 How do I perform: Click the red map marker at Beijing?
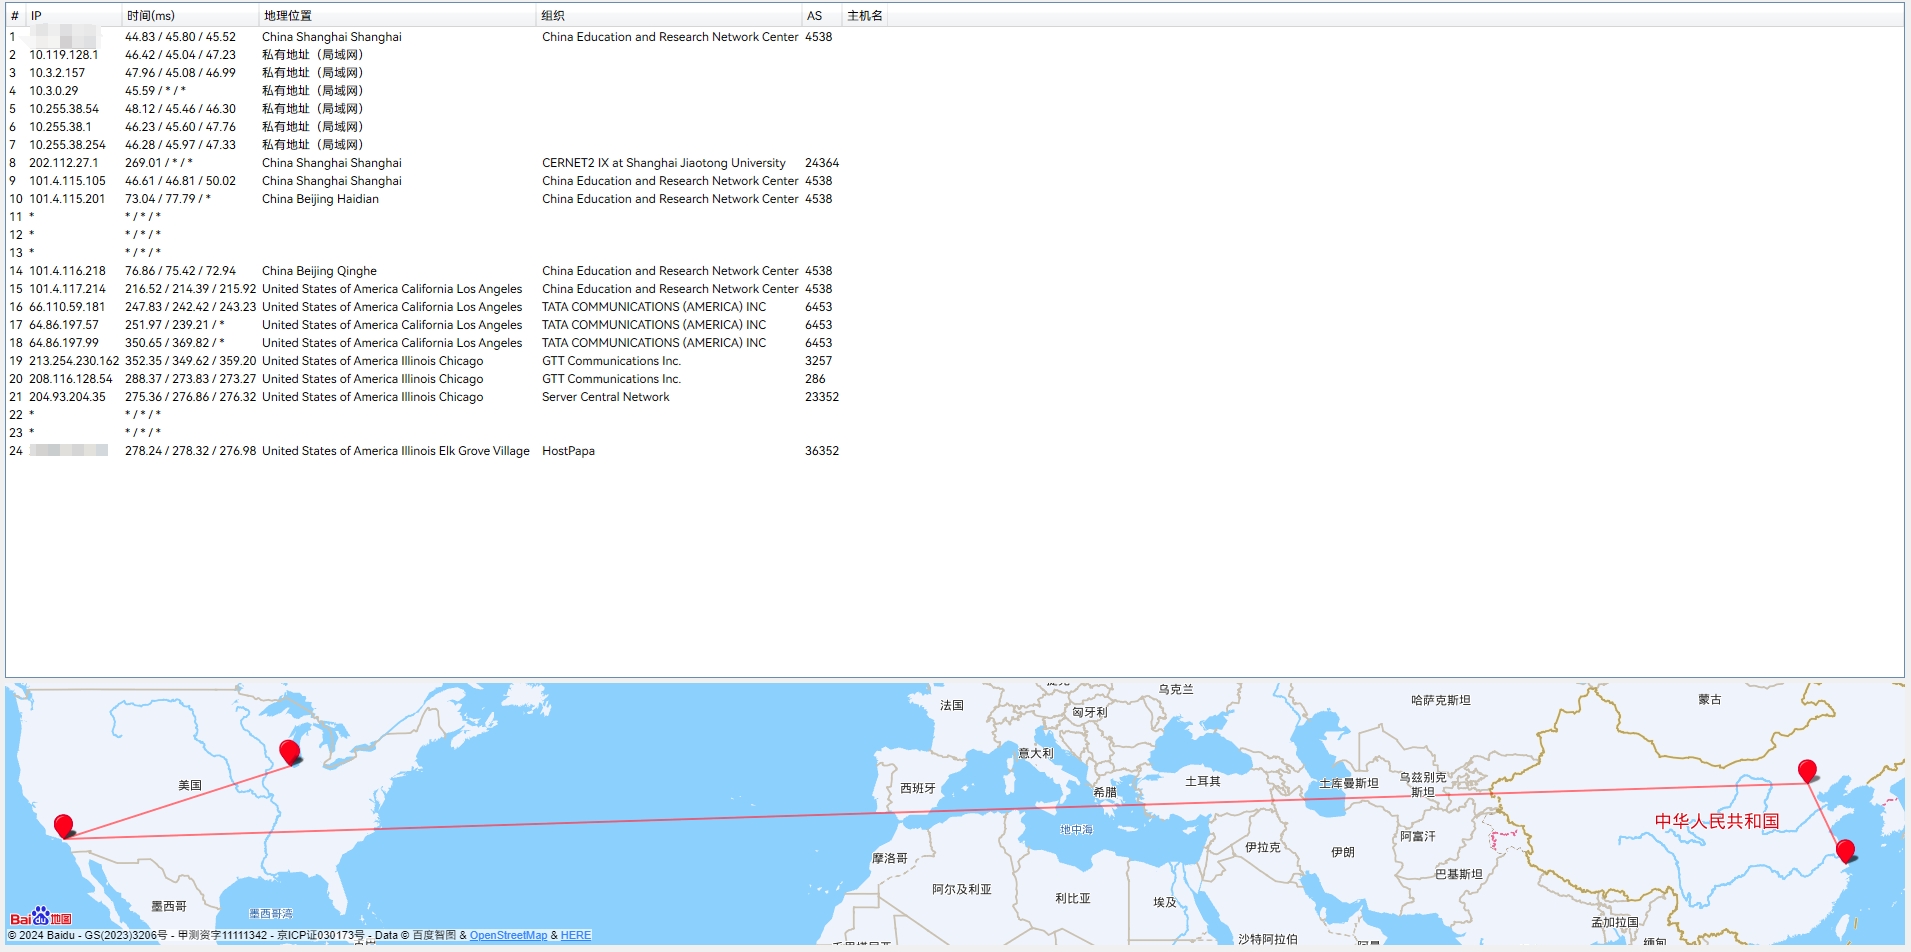click(x=1807, y=771)
